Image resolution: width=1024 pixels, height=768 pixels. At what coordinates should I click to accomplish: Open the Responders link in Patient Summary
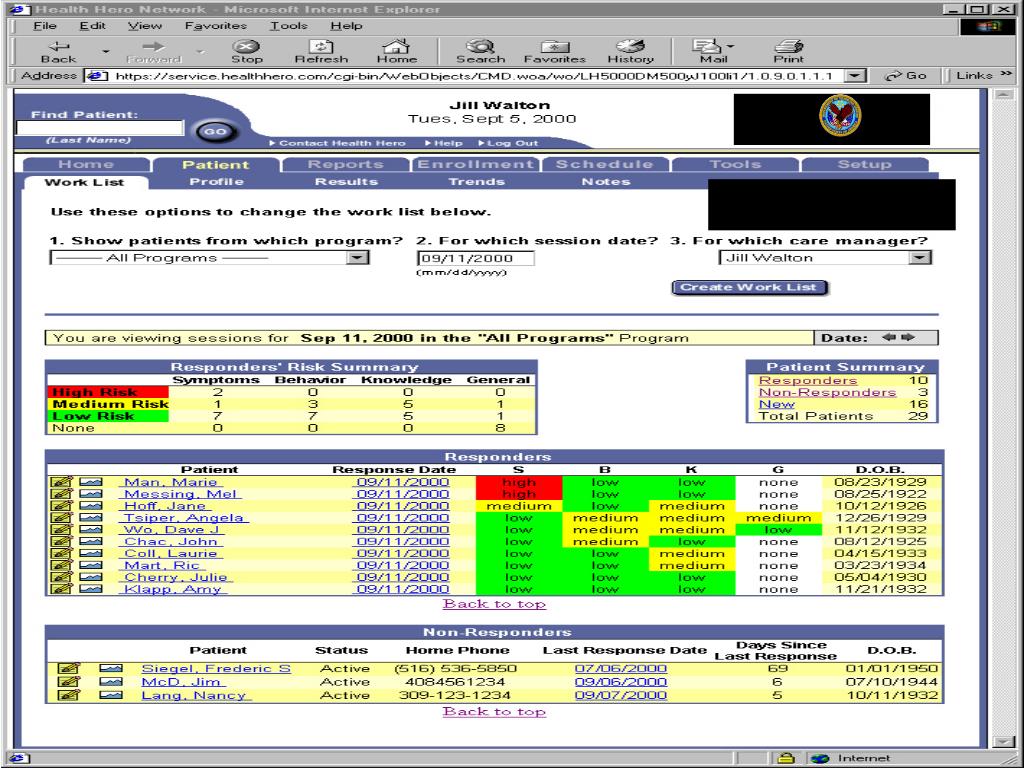(x=808, y=380)
